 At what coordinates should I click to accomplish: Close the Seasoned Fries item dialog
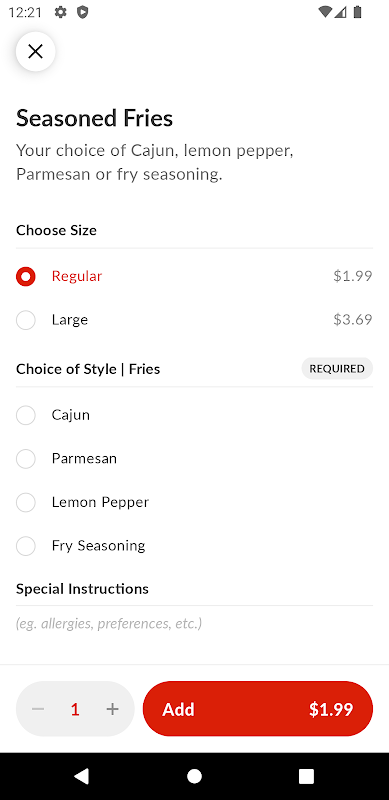[x=35, y=51]
